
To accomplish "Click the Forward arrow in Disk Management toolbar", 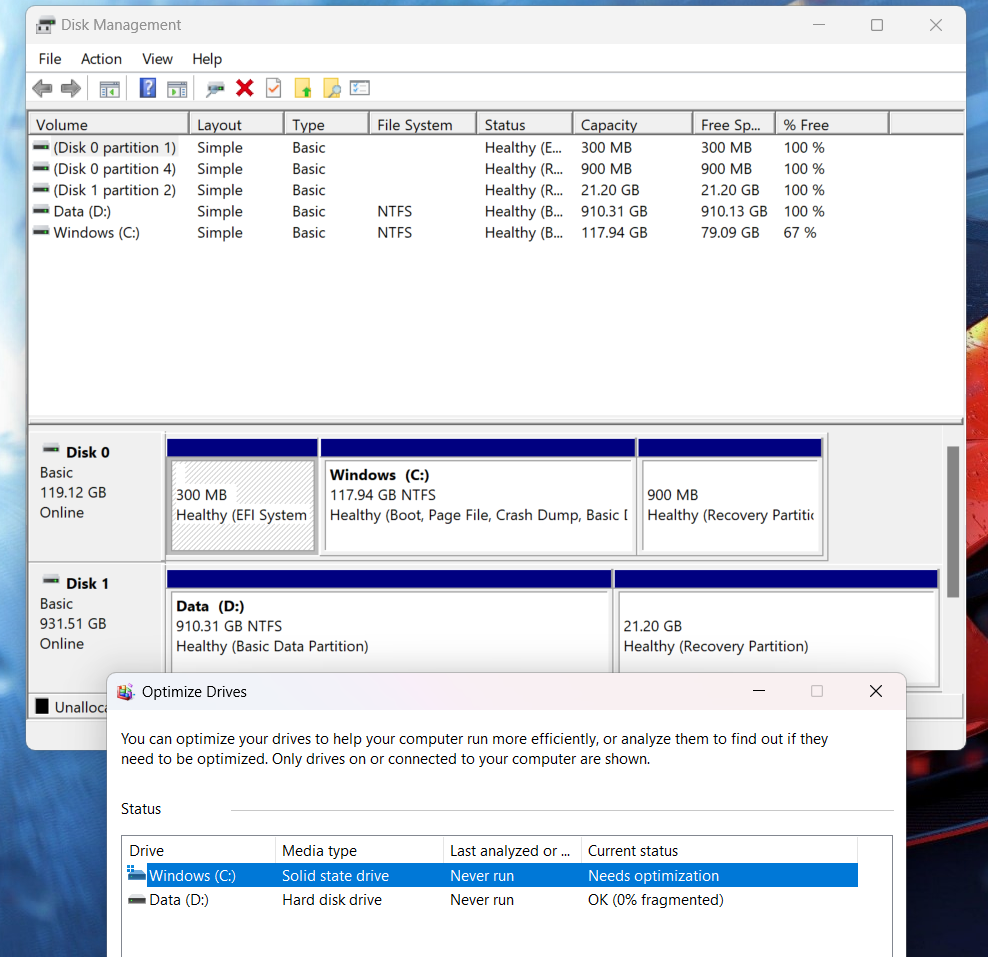I will [71, 88].
